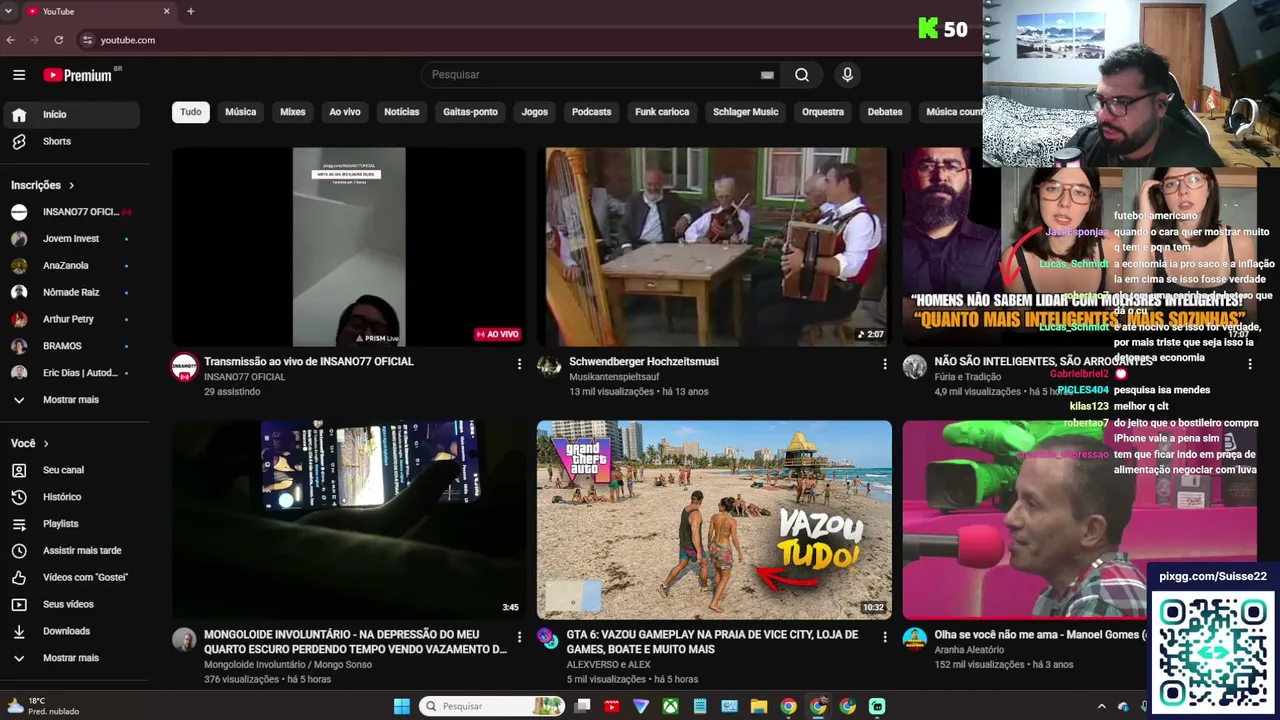The image size is (1280, 720).
Task: Select the Schlager Music filter chip
Action: (x=746, y=112)
